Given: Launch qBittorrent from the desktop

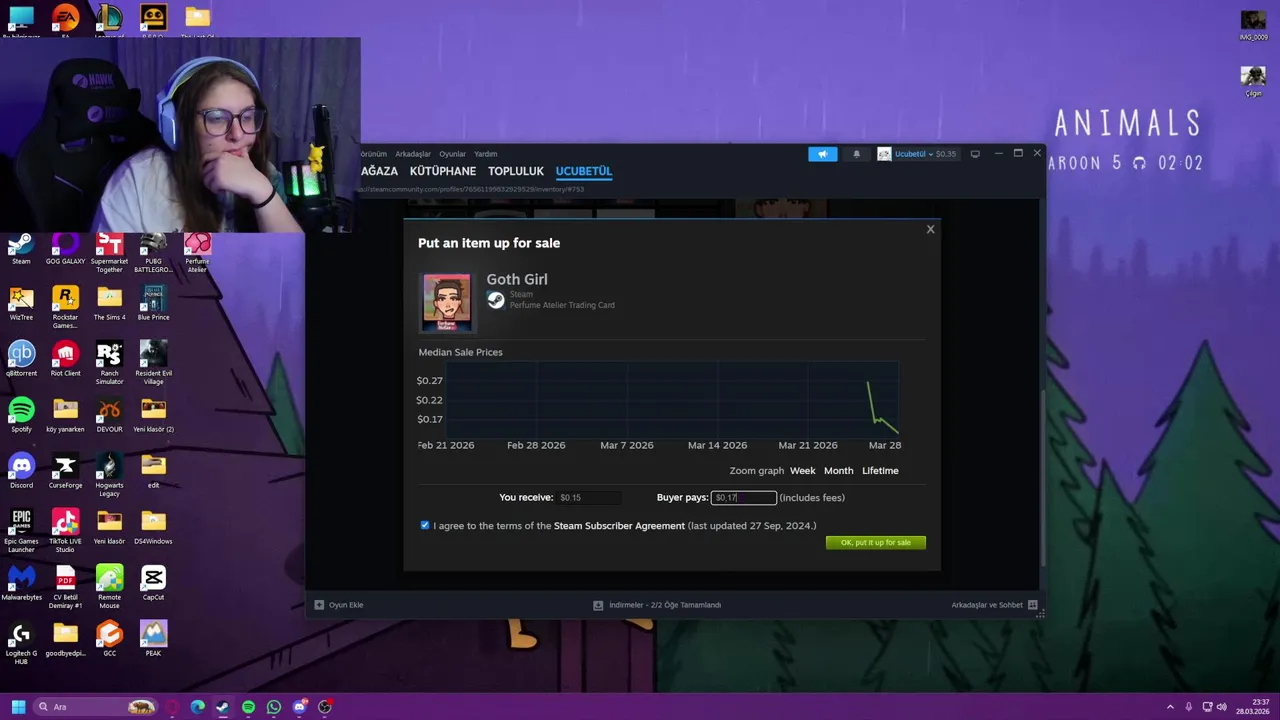Looking at the screenshot, I should 21,360.
